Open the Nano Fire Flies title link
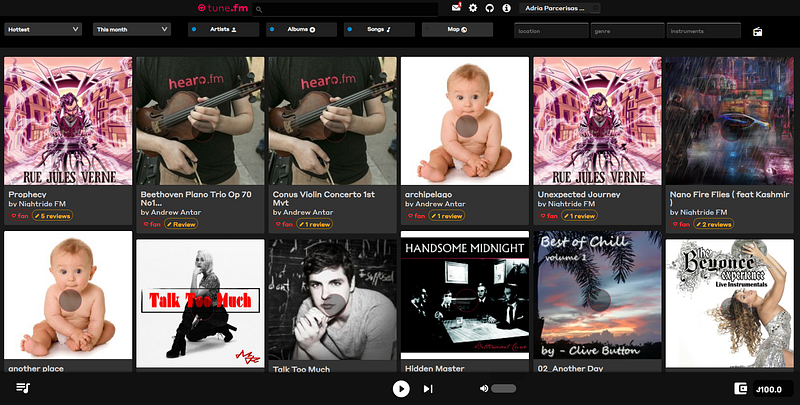Viewport: 800px width, 405px height. 730,198
